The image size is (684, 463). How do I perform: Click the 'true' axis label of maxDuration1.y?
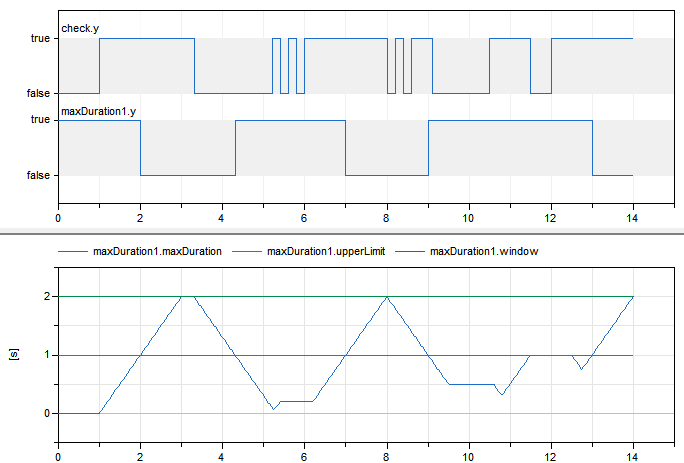[x=39, y=120]
